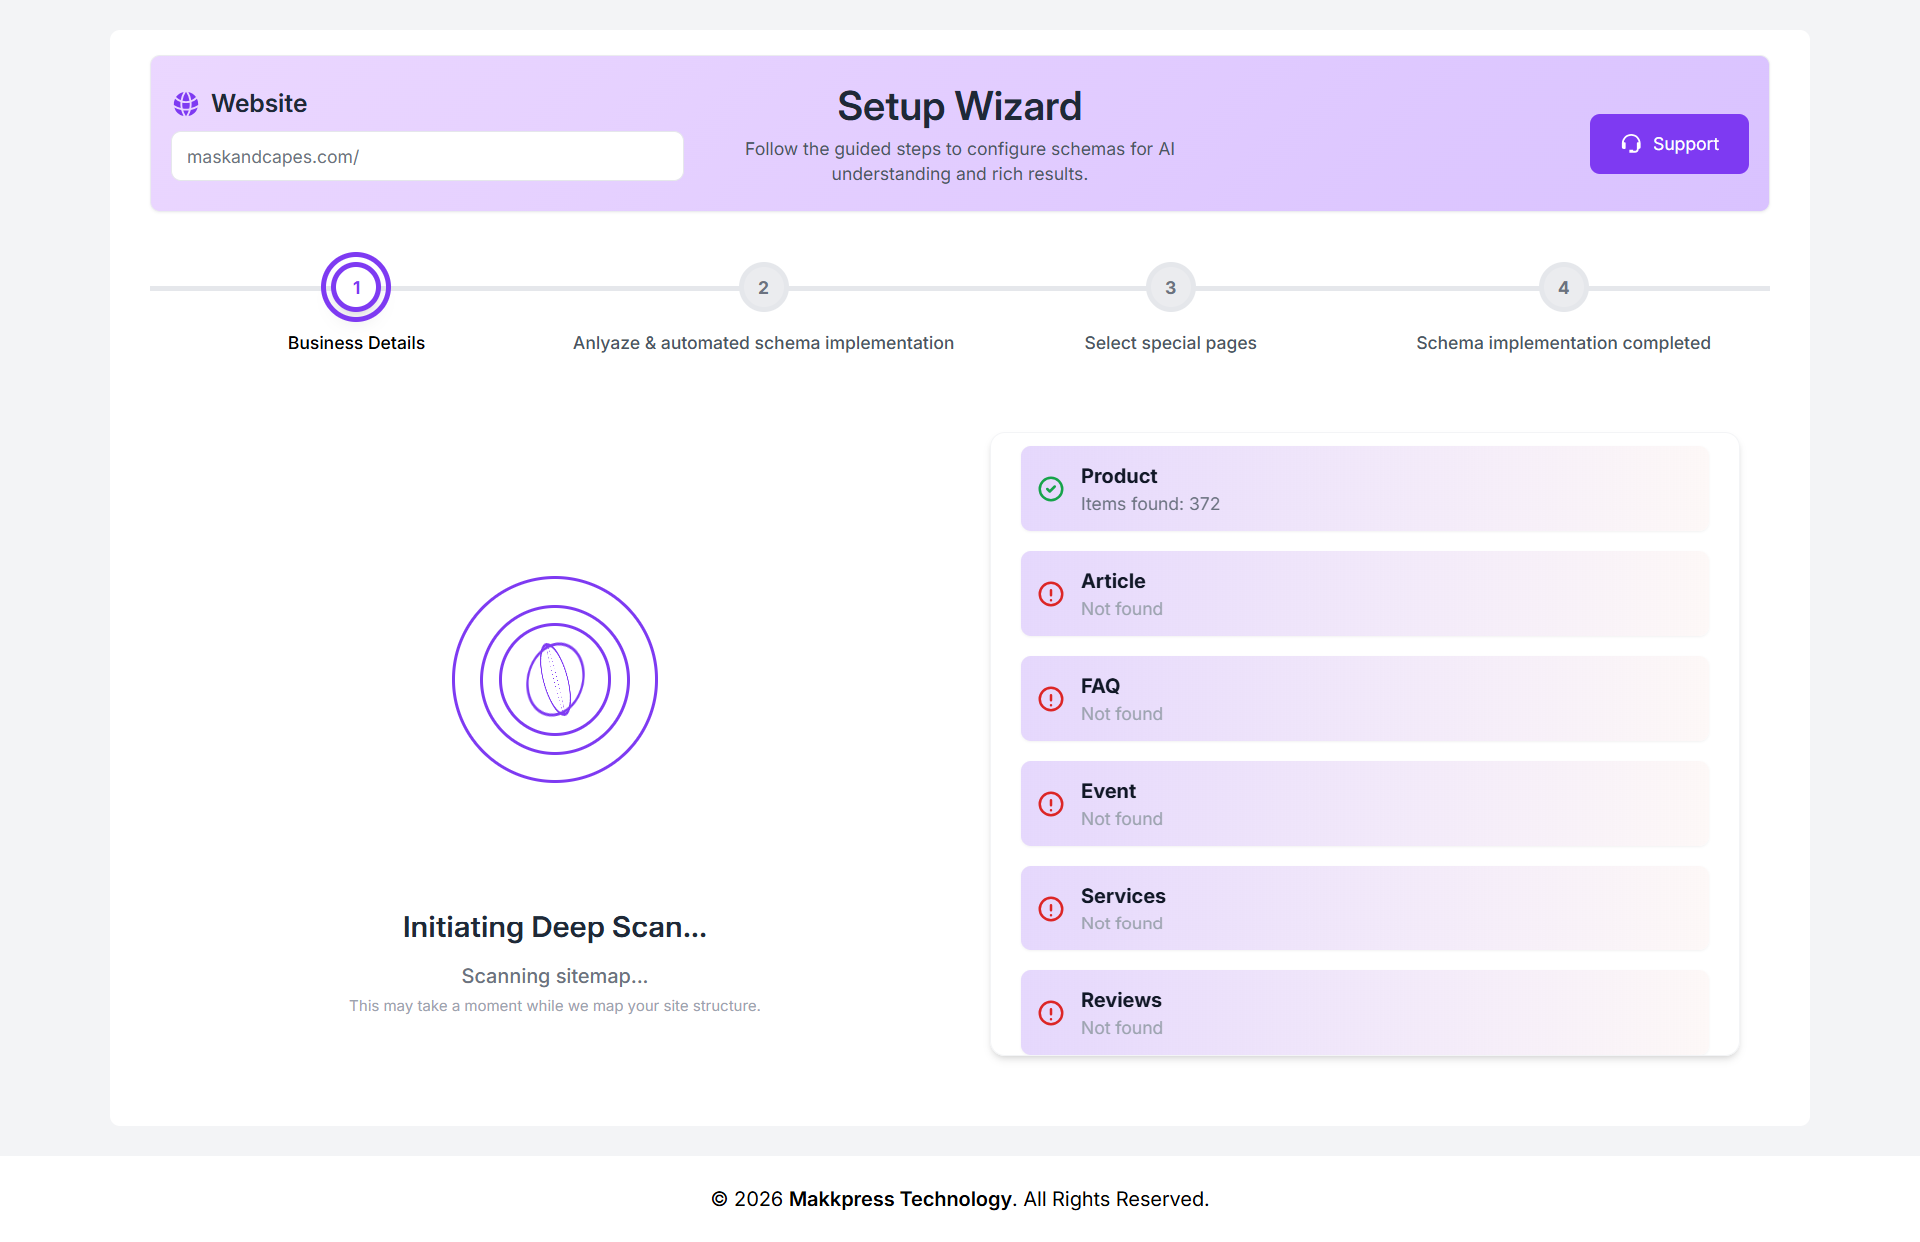The width and height of the screenshot is (1920, 1242).
Task: Click the green check icon on Product
Action: pos(1051,489)
